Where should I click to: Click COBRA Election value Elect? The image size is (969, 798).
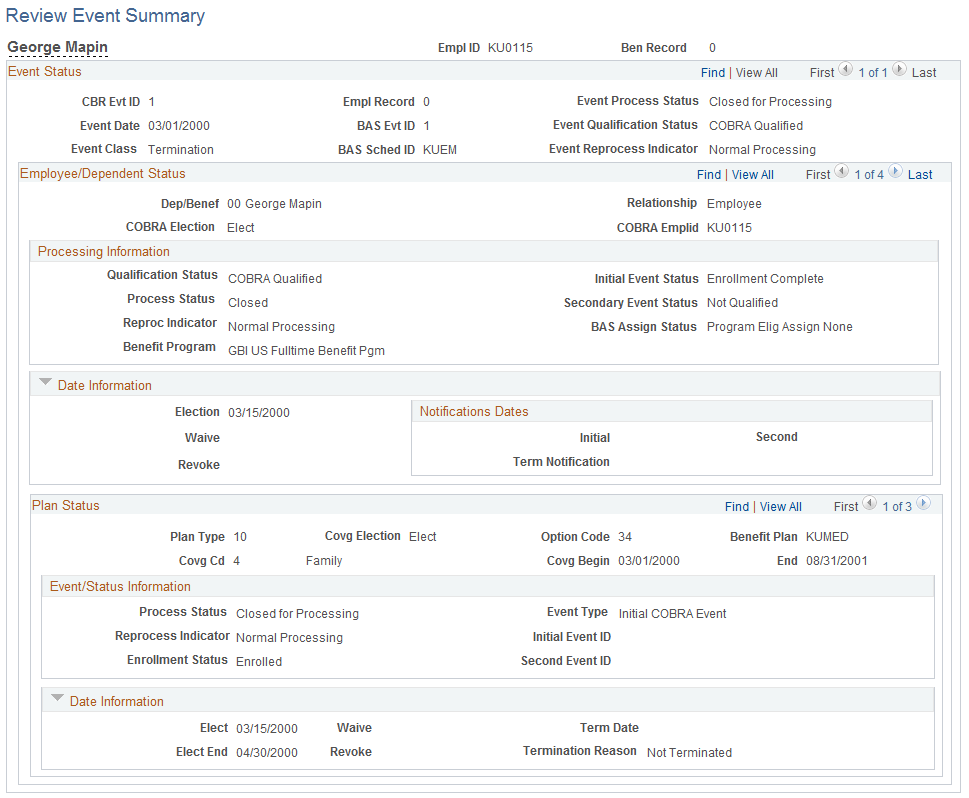[x=240, y=227]
